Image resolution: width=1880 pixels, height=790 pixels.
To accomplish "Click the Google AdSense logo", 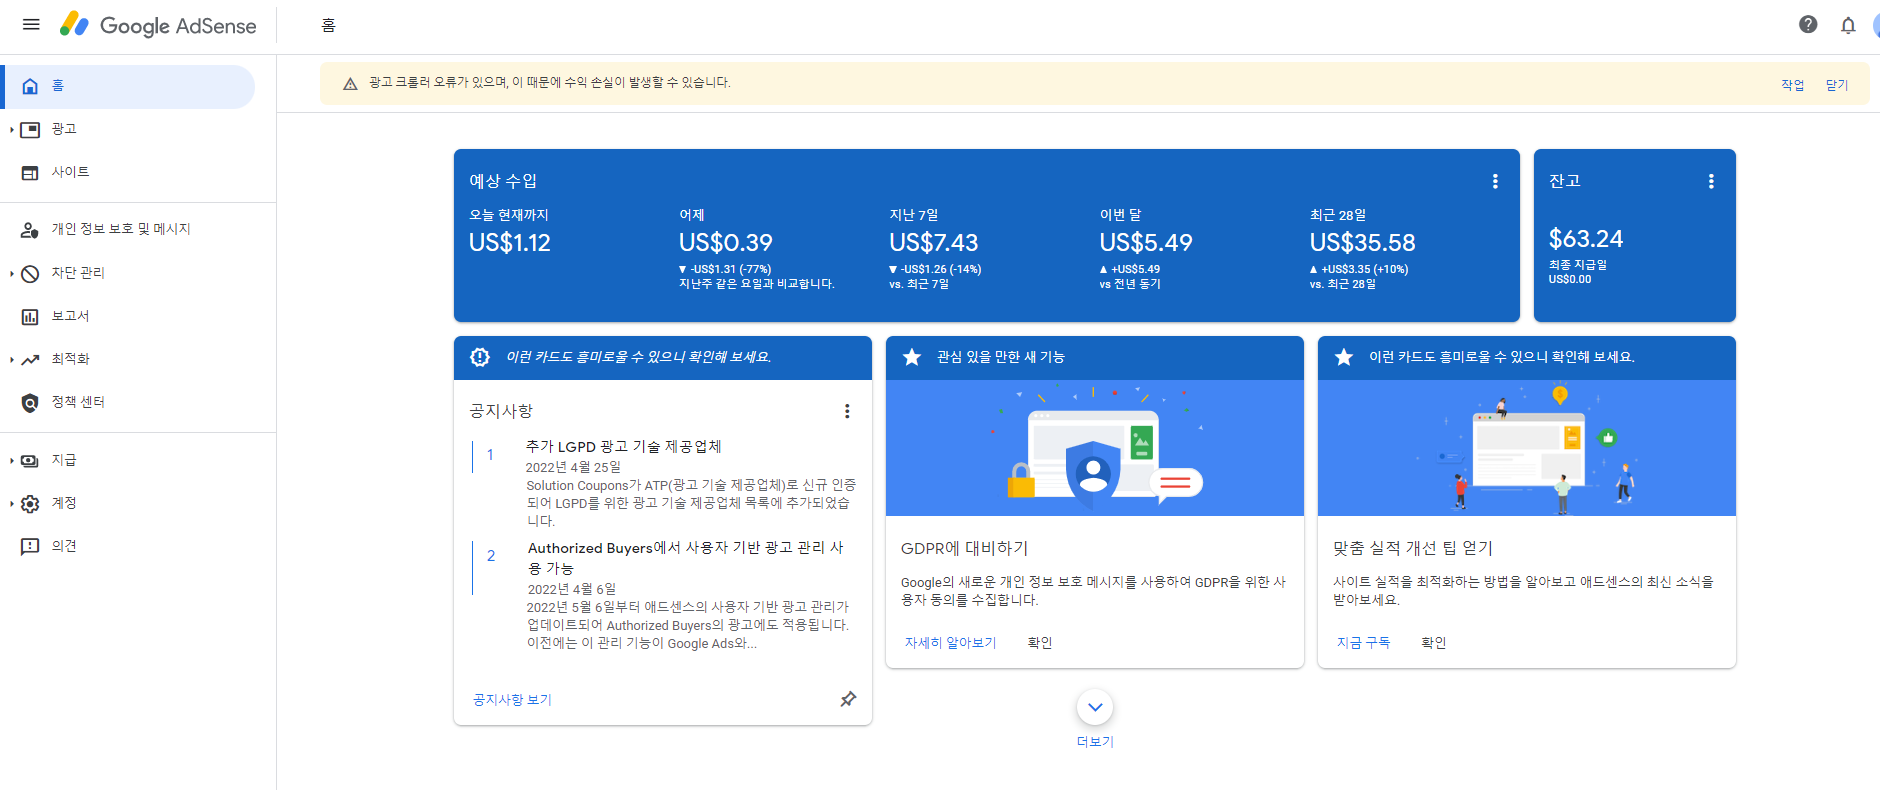I will 158,25.
